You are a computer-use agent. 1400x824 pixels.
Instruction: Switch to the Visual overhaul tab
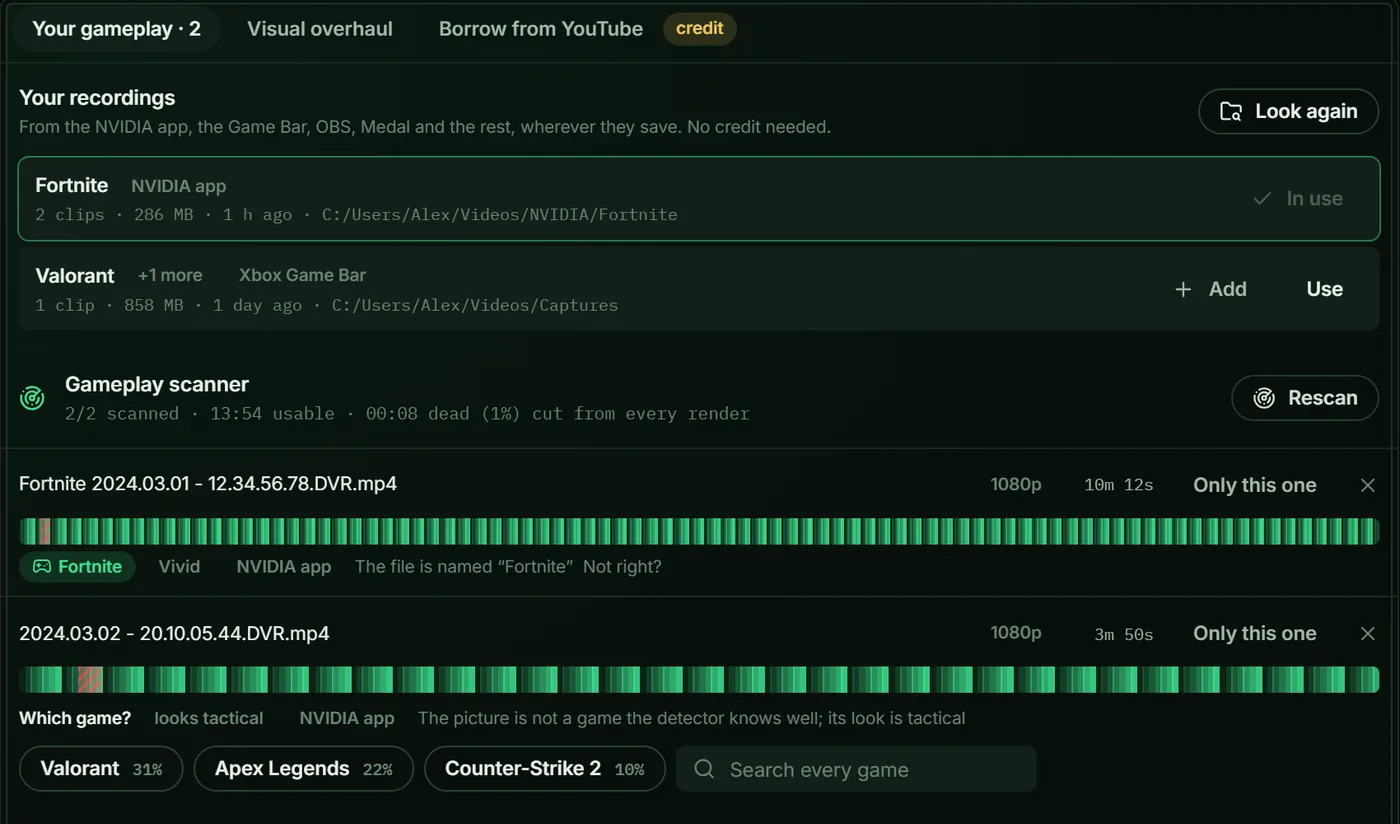(320, 29)
